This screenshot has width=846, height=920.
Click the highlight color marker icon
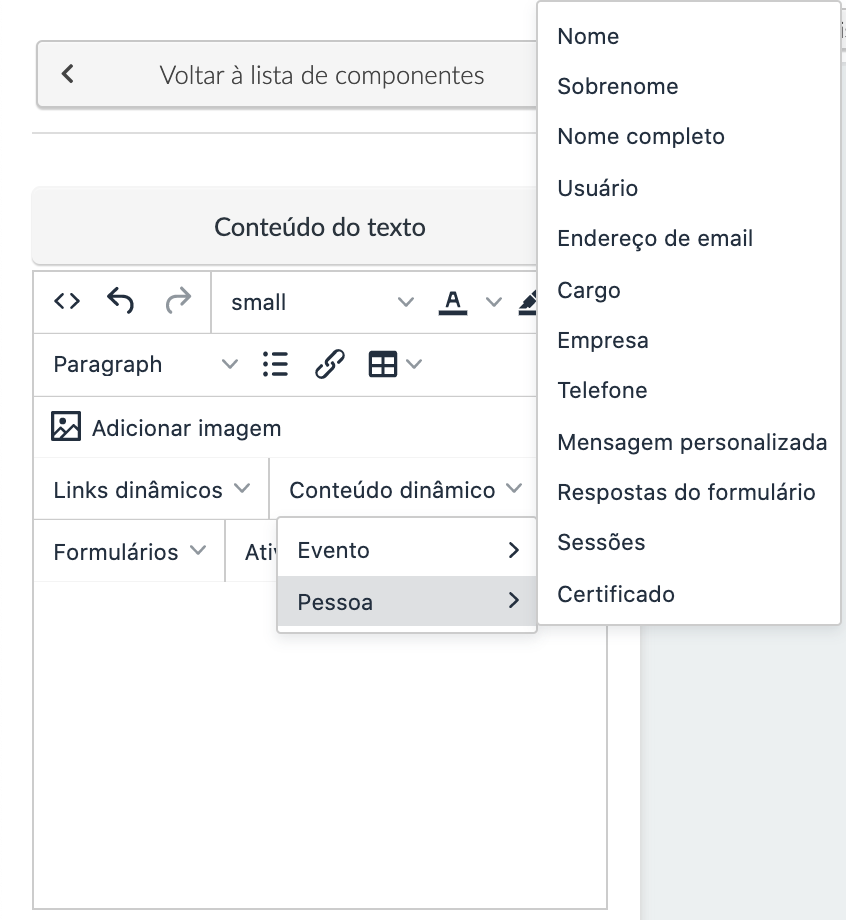tap(528, 303)
